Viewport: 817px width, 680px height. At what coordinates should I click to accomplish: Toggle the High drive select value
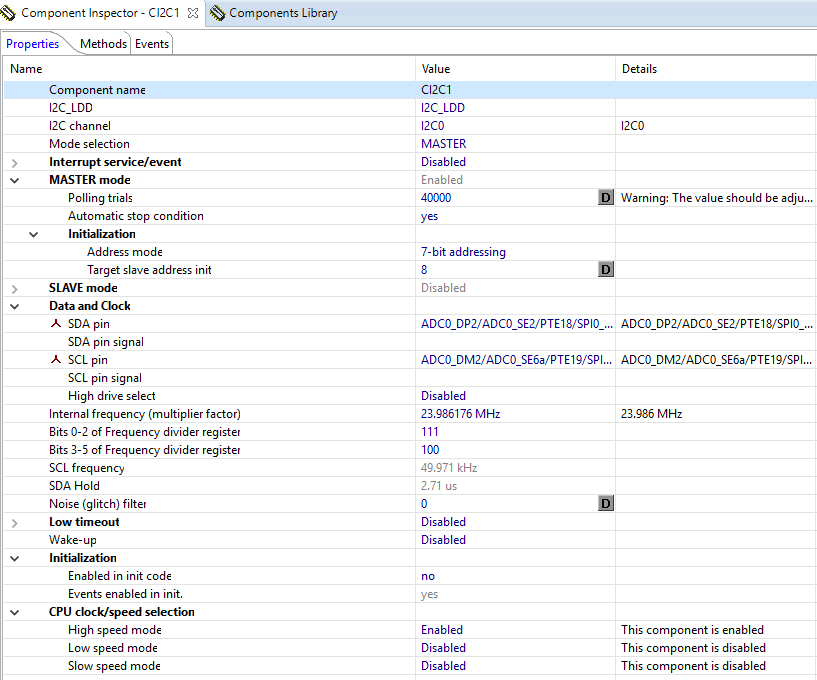click(443, 396)
